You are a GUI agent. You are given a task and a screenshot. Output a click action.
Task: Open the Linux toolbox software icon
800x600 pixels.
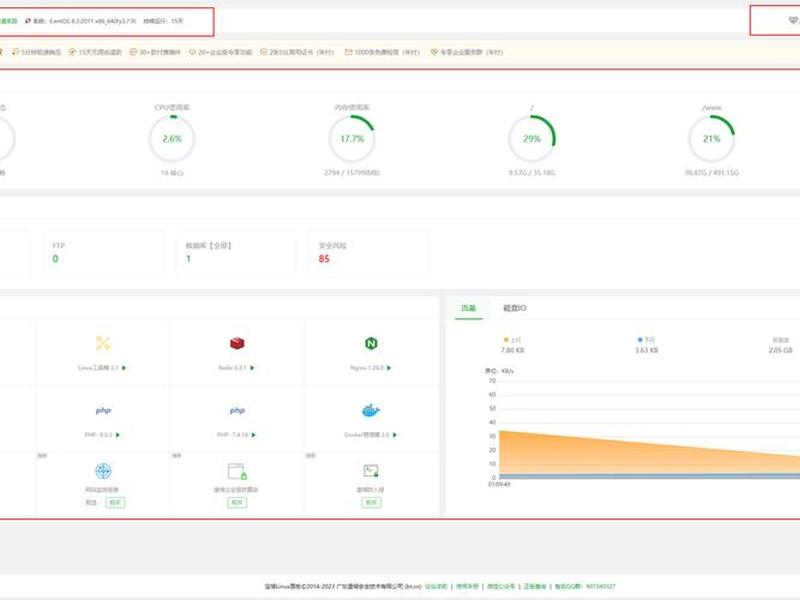click(x=103, y=343)
